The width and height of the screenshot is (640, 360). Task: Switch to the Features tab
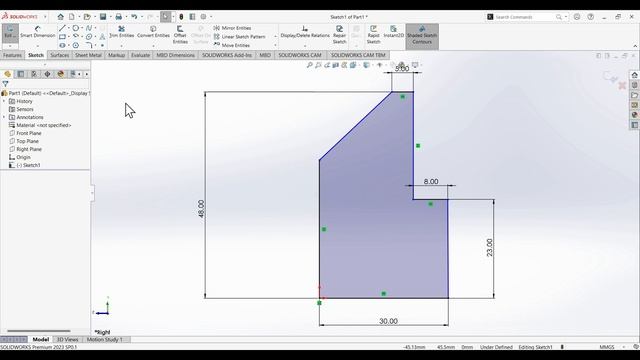(12, 55)
